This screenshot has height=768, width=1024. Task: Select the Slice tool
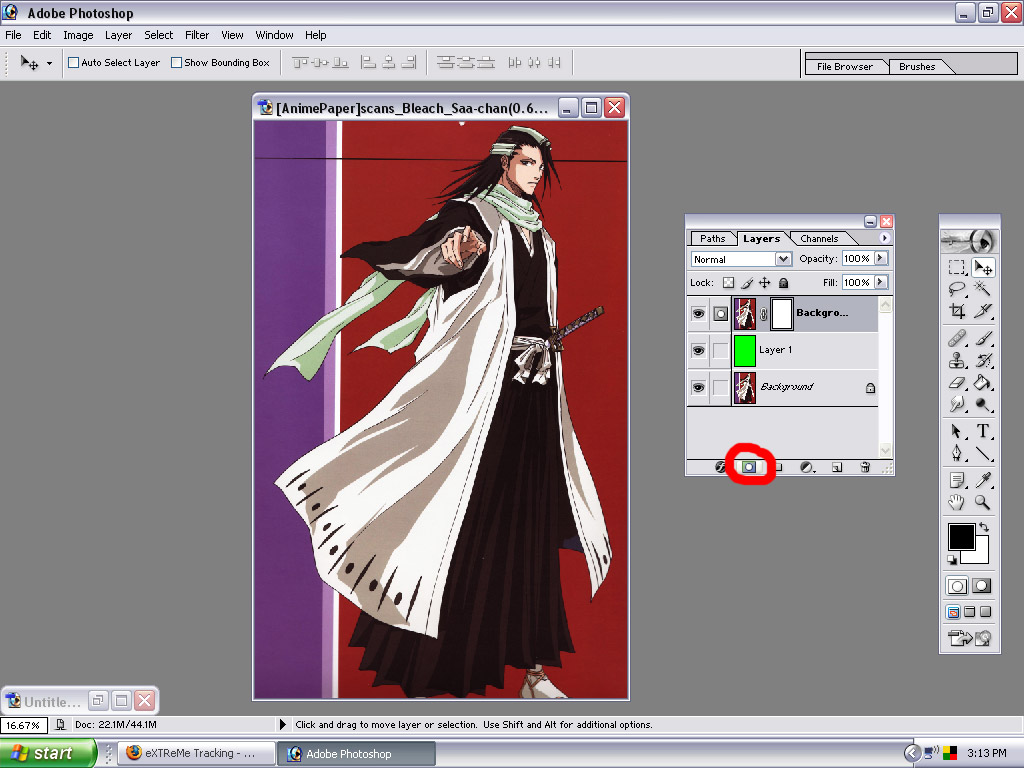coord(982,311)
